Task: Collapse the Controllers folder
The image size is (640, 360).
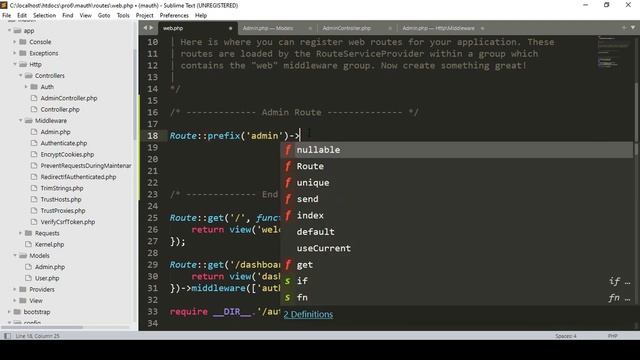Action: [x=20, y=76]
